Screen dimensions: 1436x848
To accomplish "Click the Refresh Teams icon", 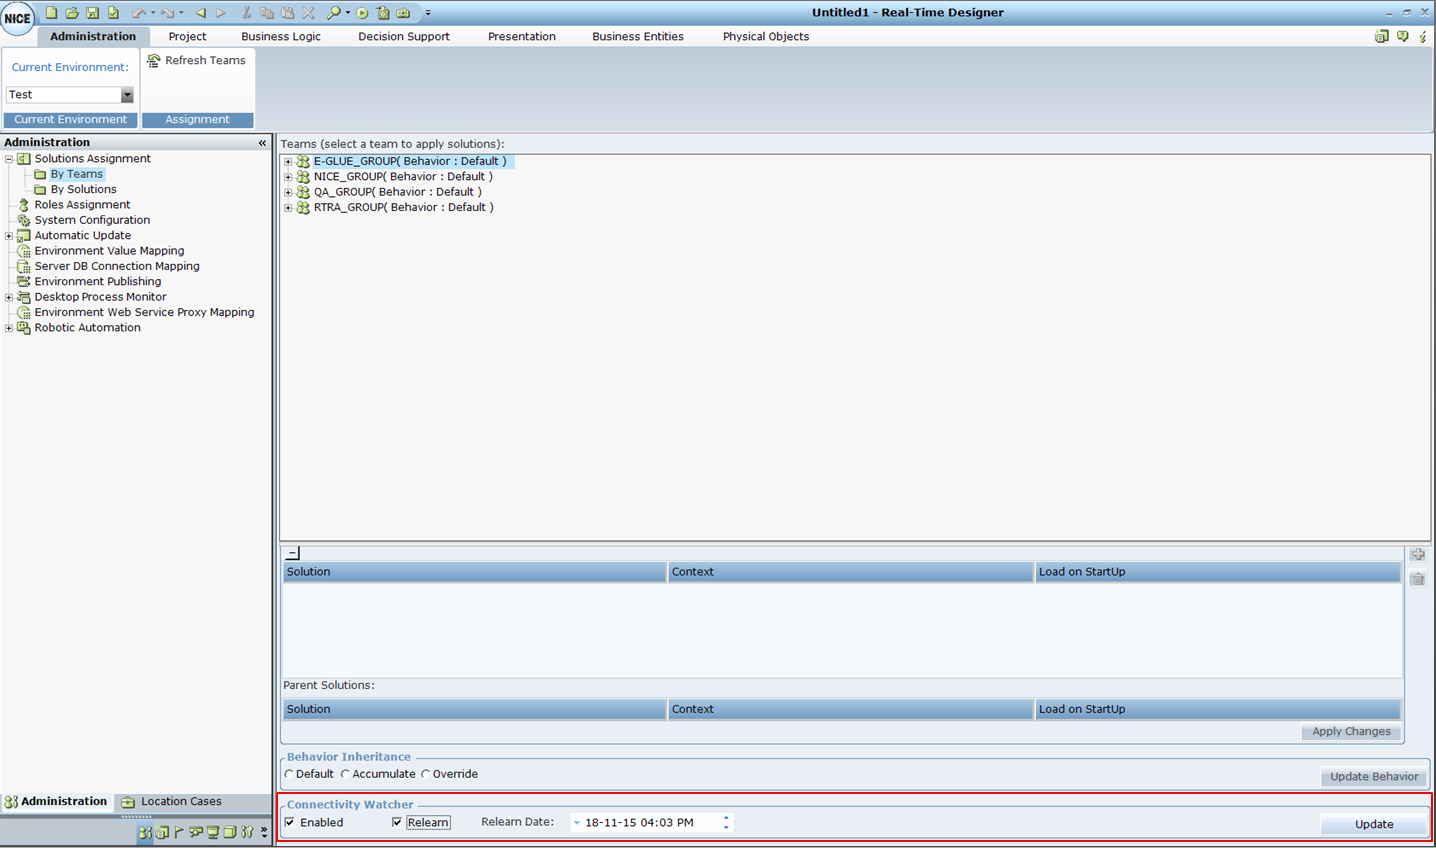I will 154,61.
